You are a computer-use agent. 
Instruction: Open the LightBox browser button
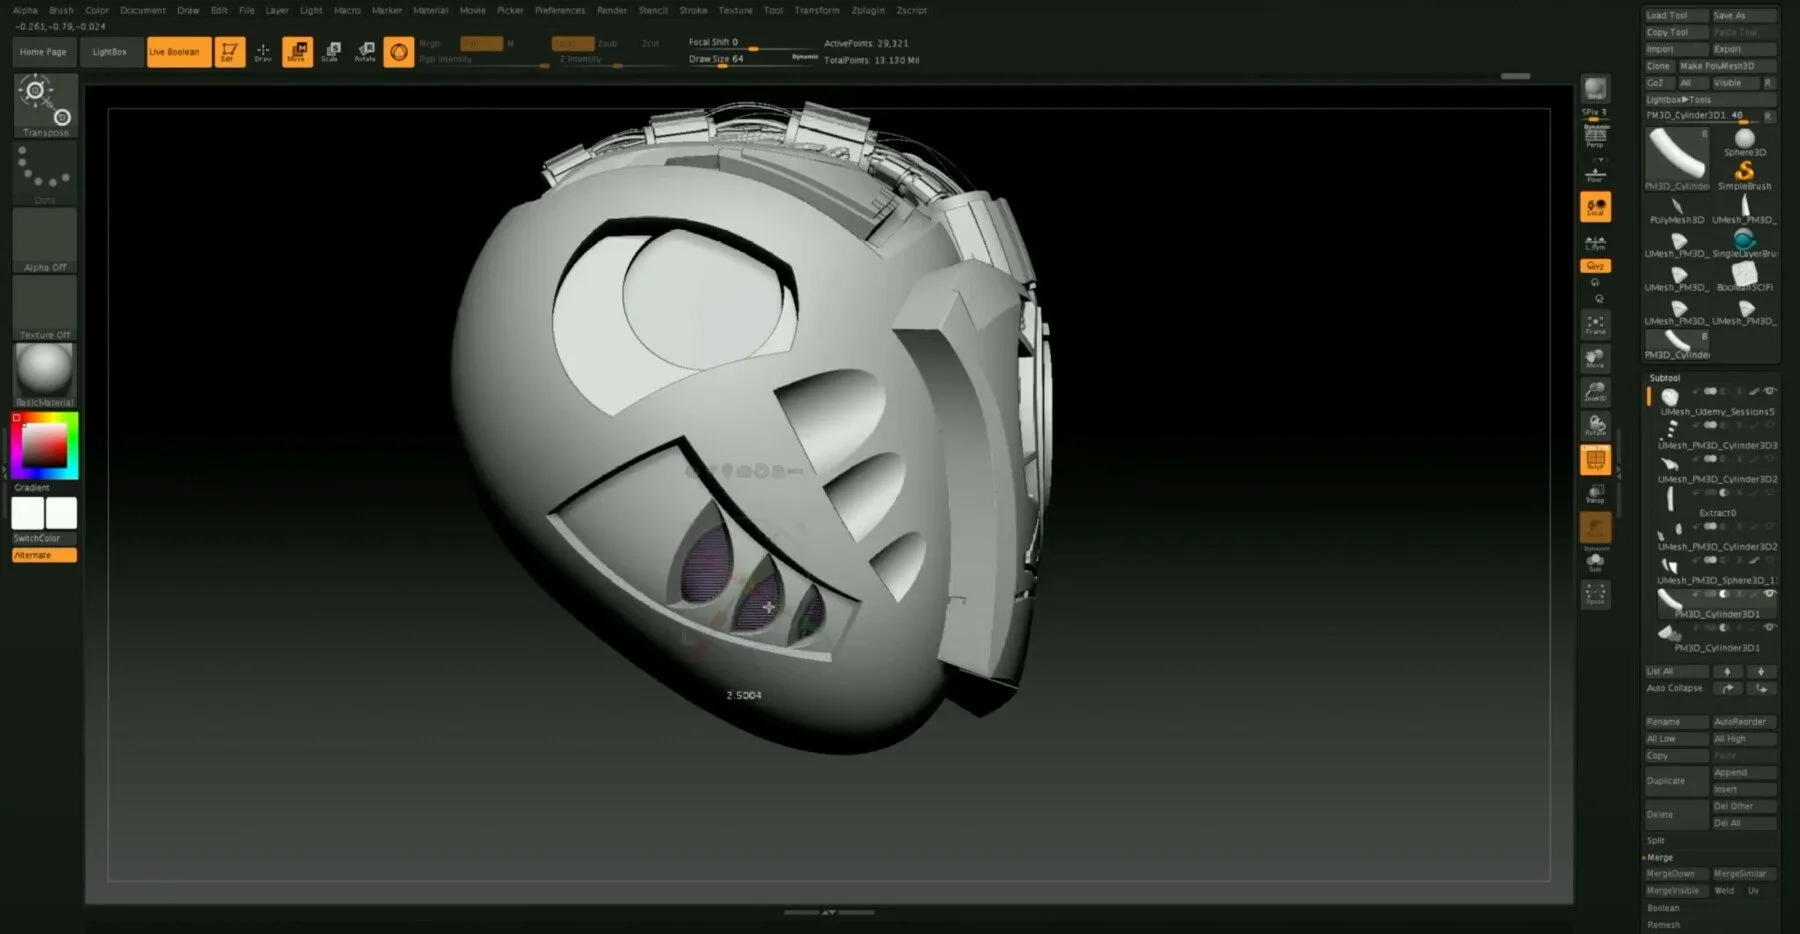[110, 52]
